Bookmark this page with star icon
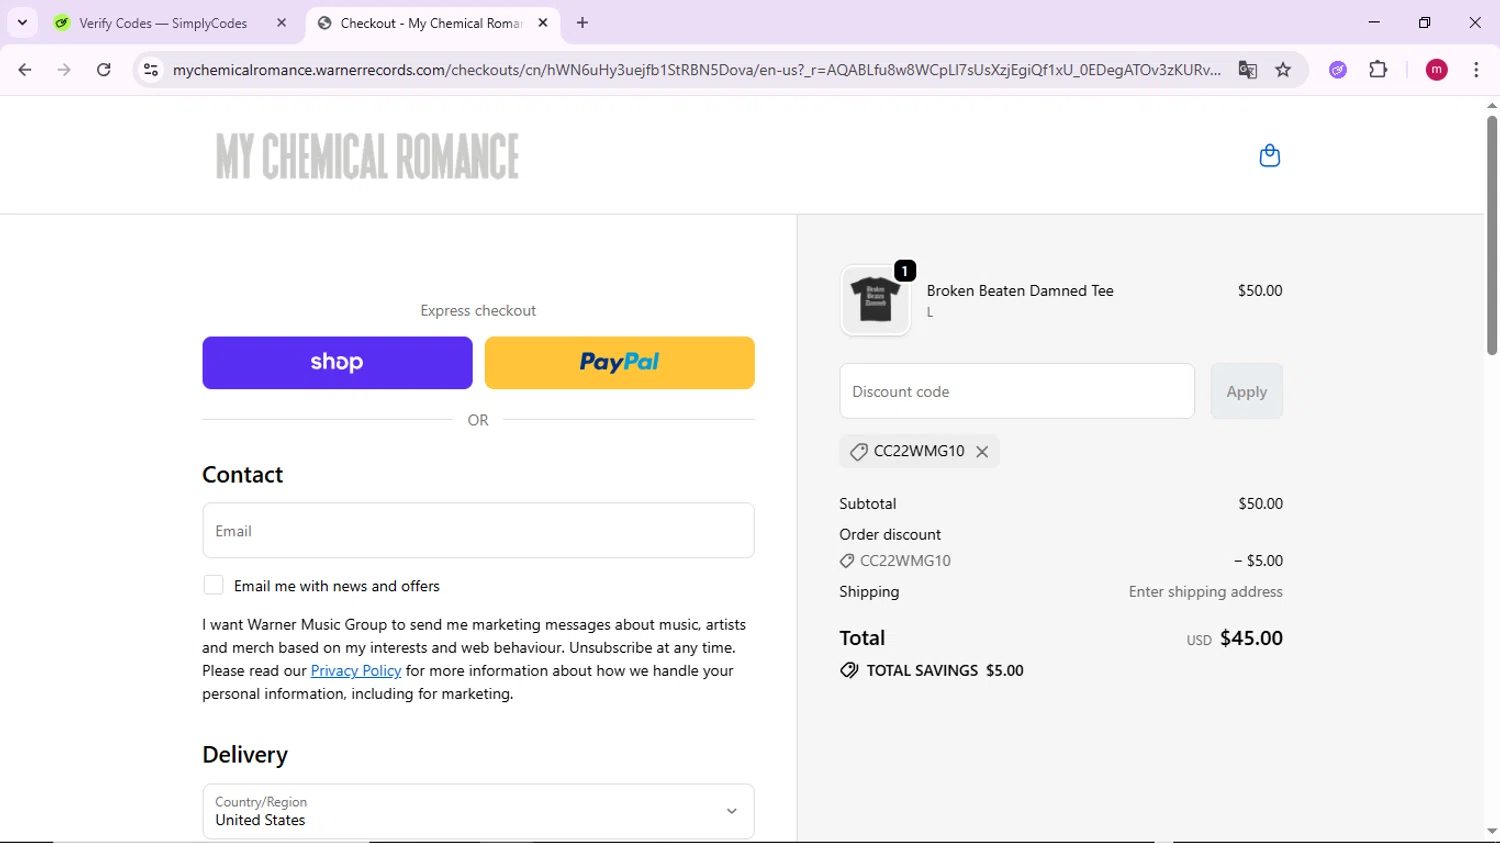The image size is (1500, 843). coord(1283,70)
